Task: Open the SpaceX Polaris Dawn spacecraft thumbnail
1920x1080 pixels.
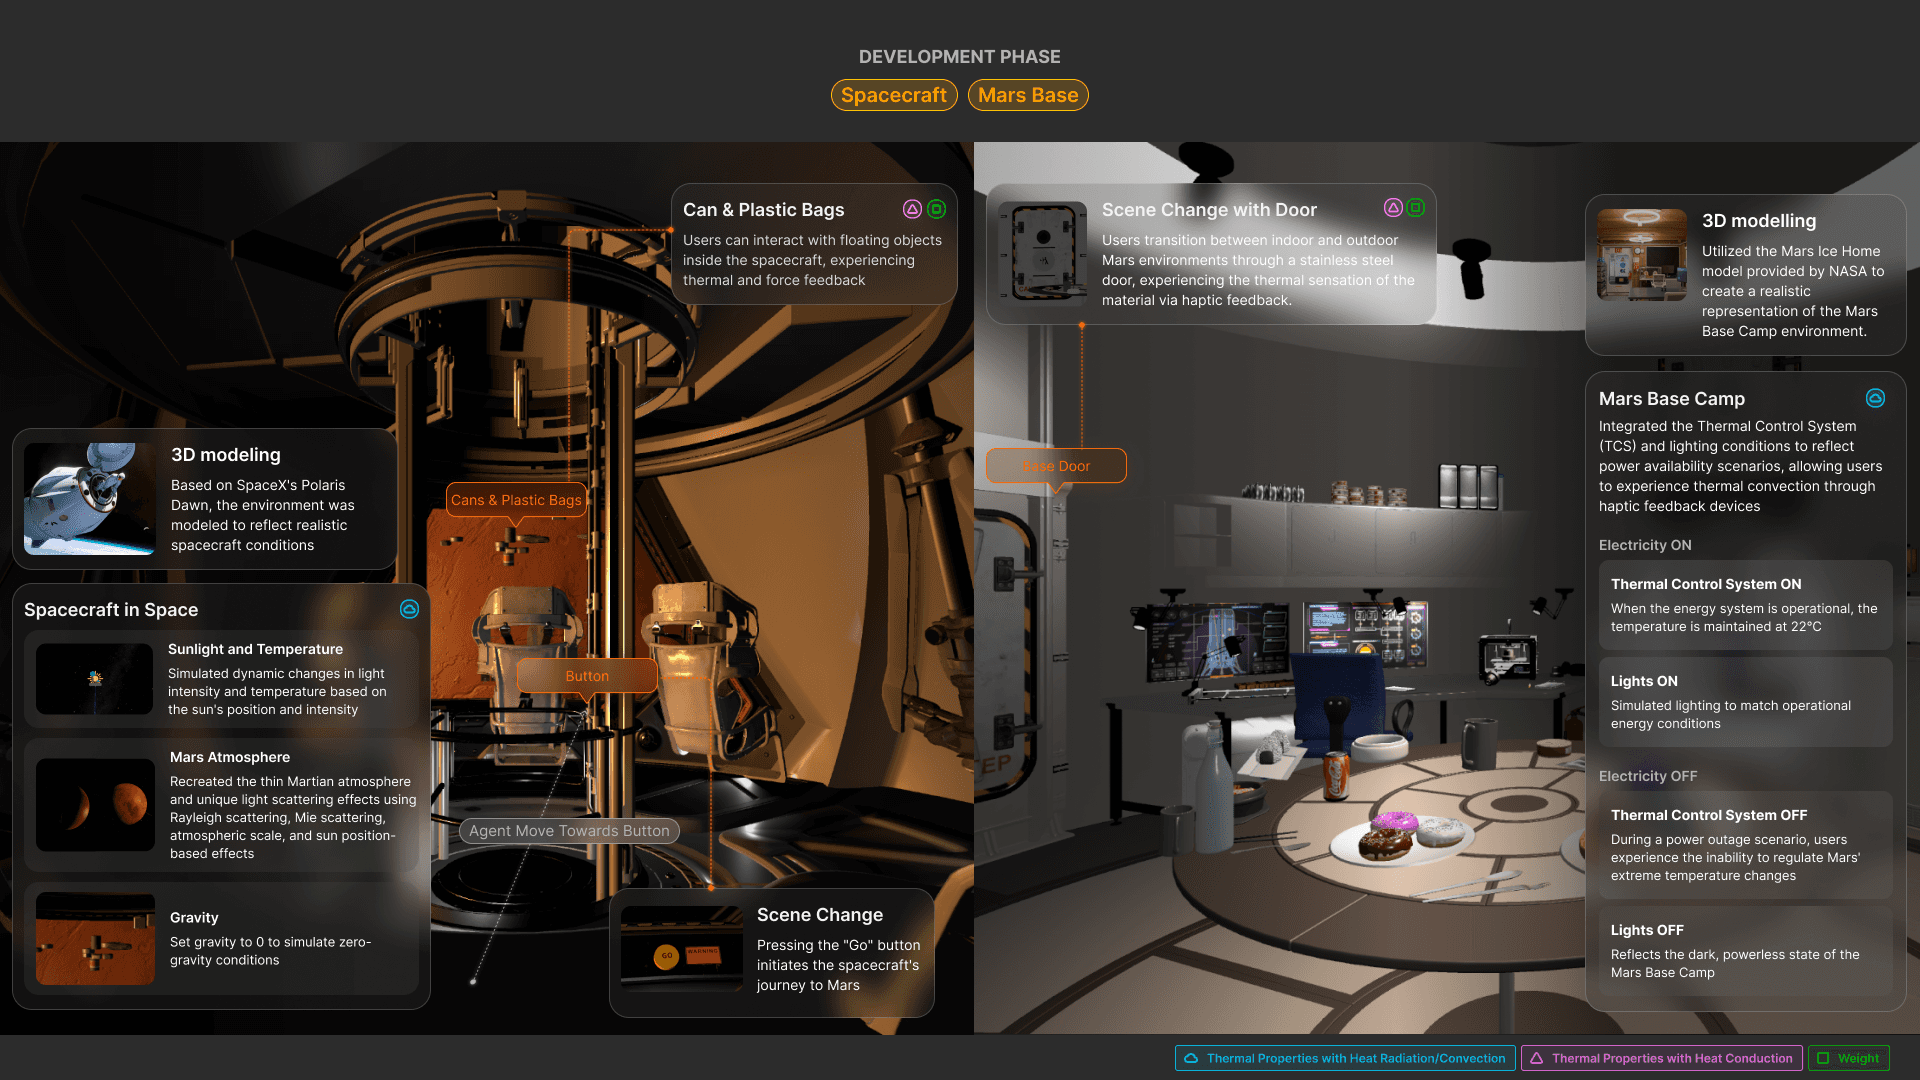Action: click(90, 498)
